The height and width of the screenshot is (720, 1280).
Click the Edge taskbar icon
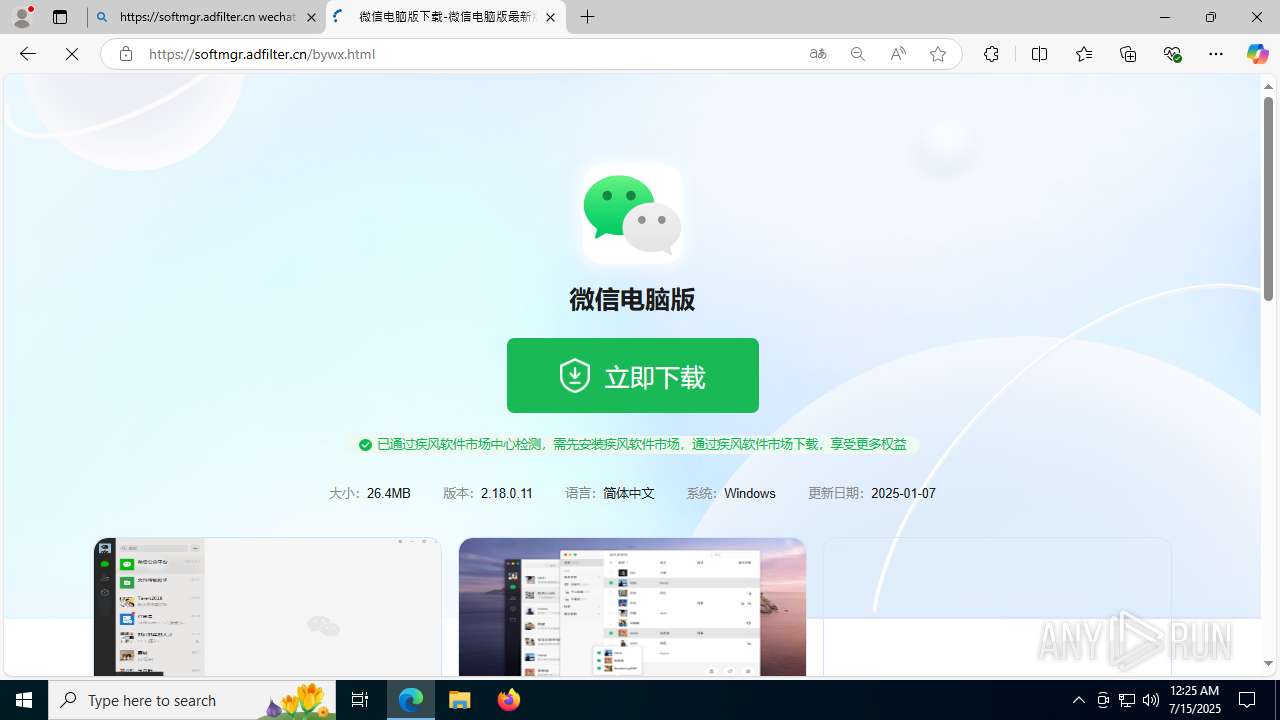click(x=411, y=700)
